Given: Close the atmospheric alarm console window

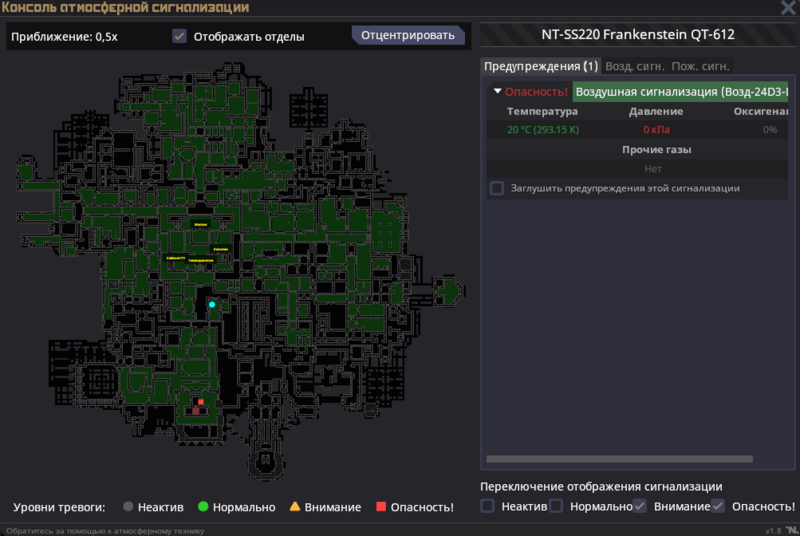Looking at the screenshot, I should click(x=787, y=8).
